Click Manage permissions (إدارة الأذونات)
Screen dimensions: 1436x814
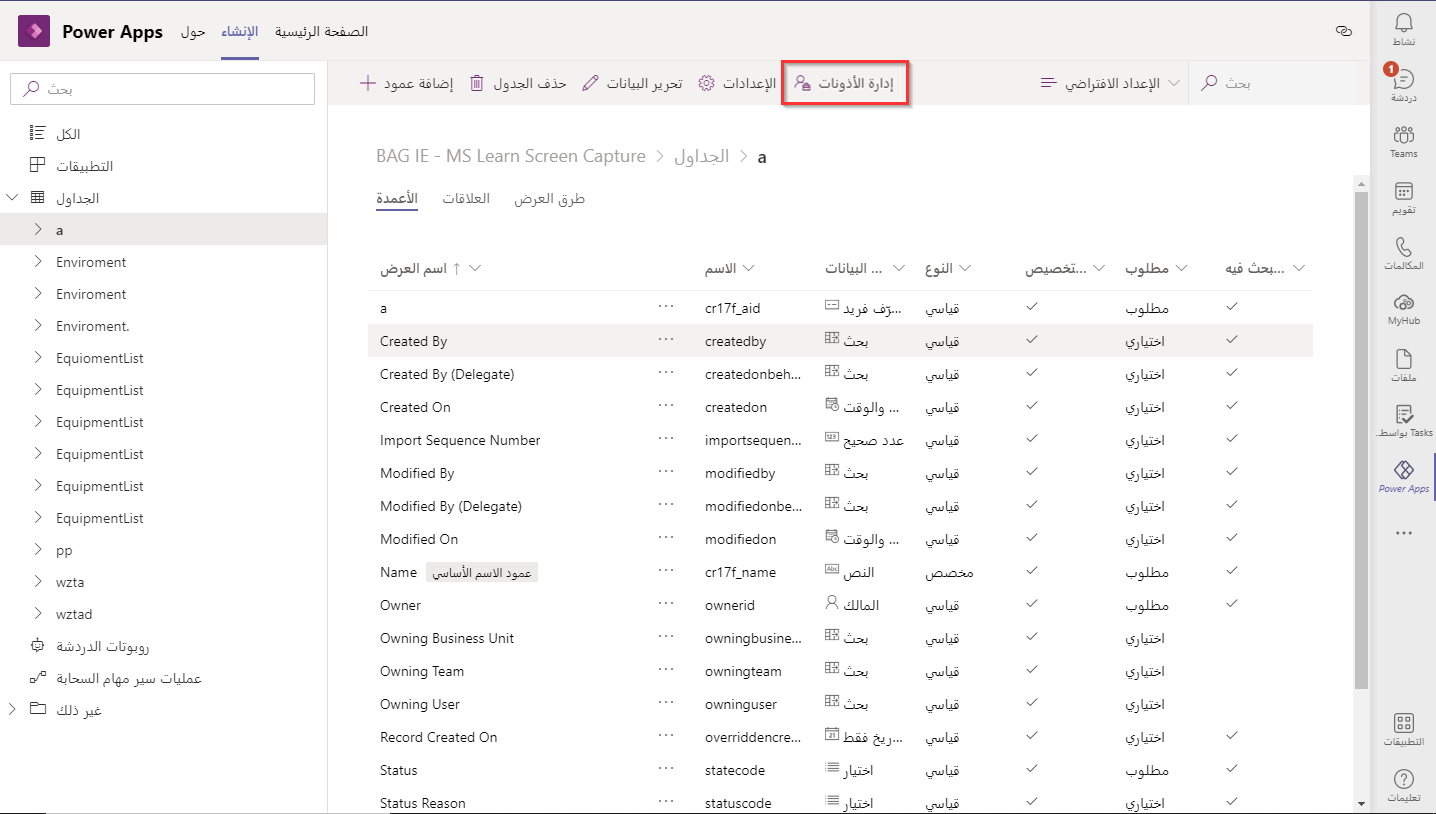point(844,83)
